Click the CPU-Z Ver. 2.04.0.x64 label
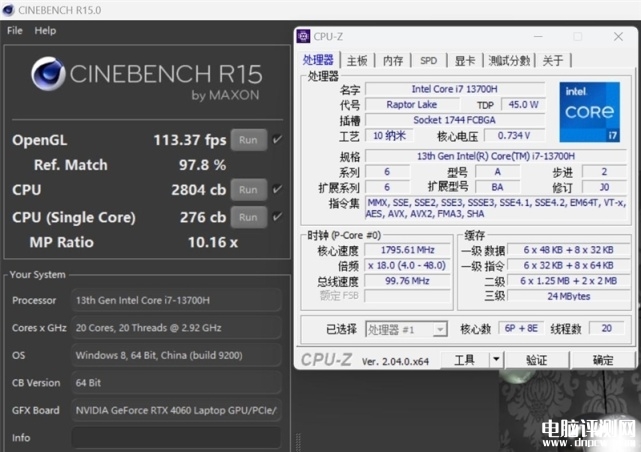 [x=395, y=361]
